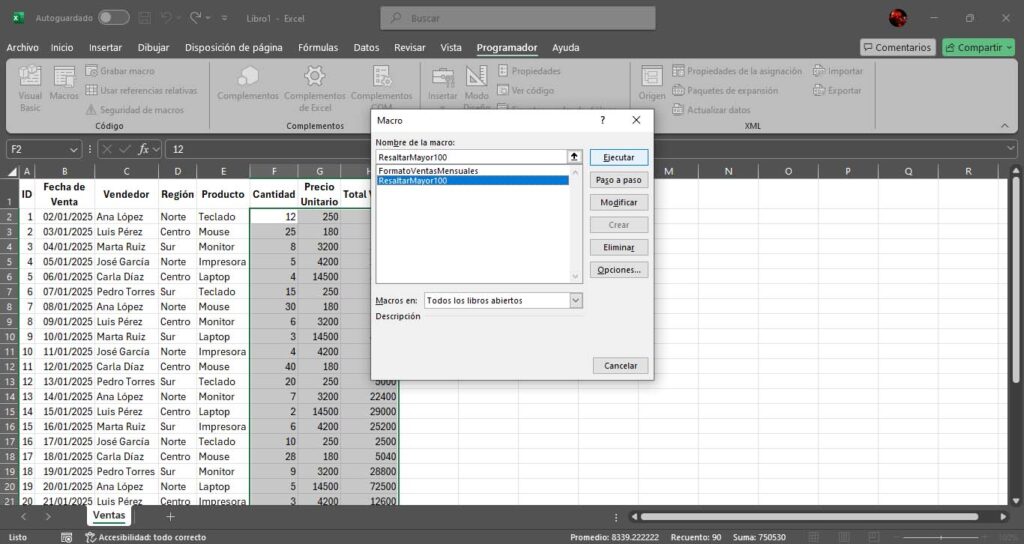Open Quick Access Toolbar customization dropdown
The width and height of the screenshot is (1024, 544).
tap(224, 18)
